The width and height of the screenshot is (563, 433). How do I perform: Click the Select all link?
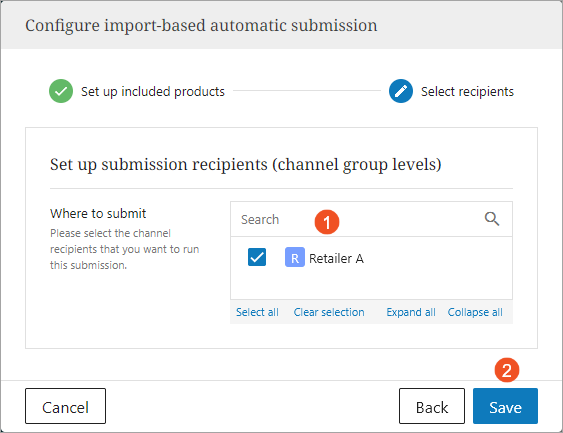tap(257, 312)
